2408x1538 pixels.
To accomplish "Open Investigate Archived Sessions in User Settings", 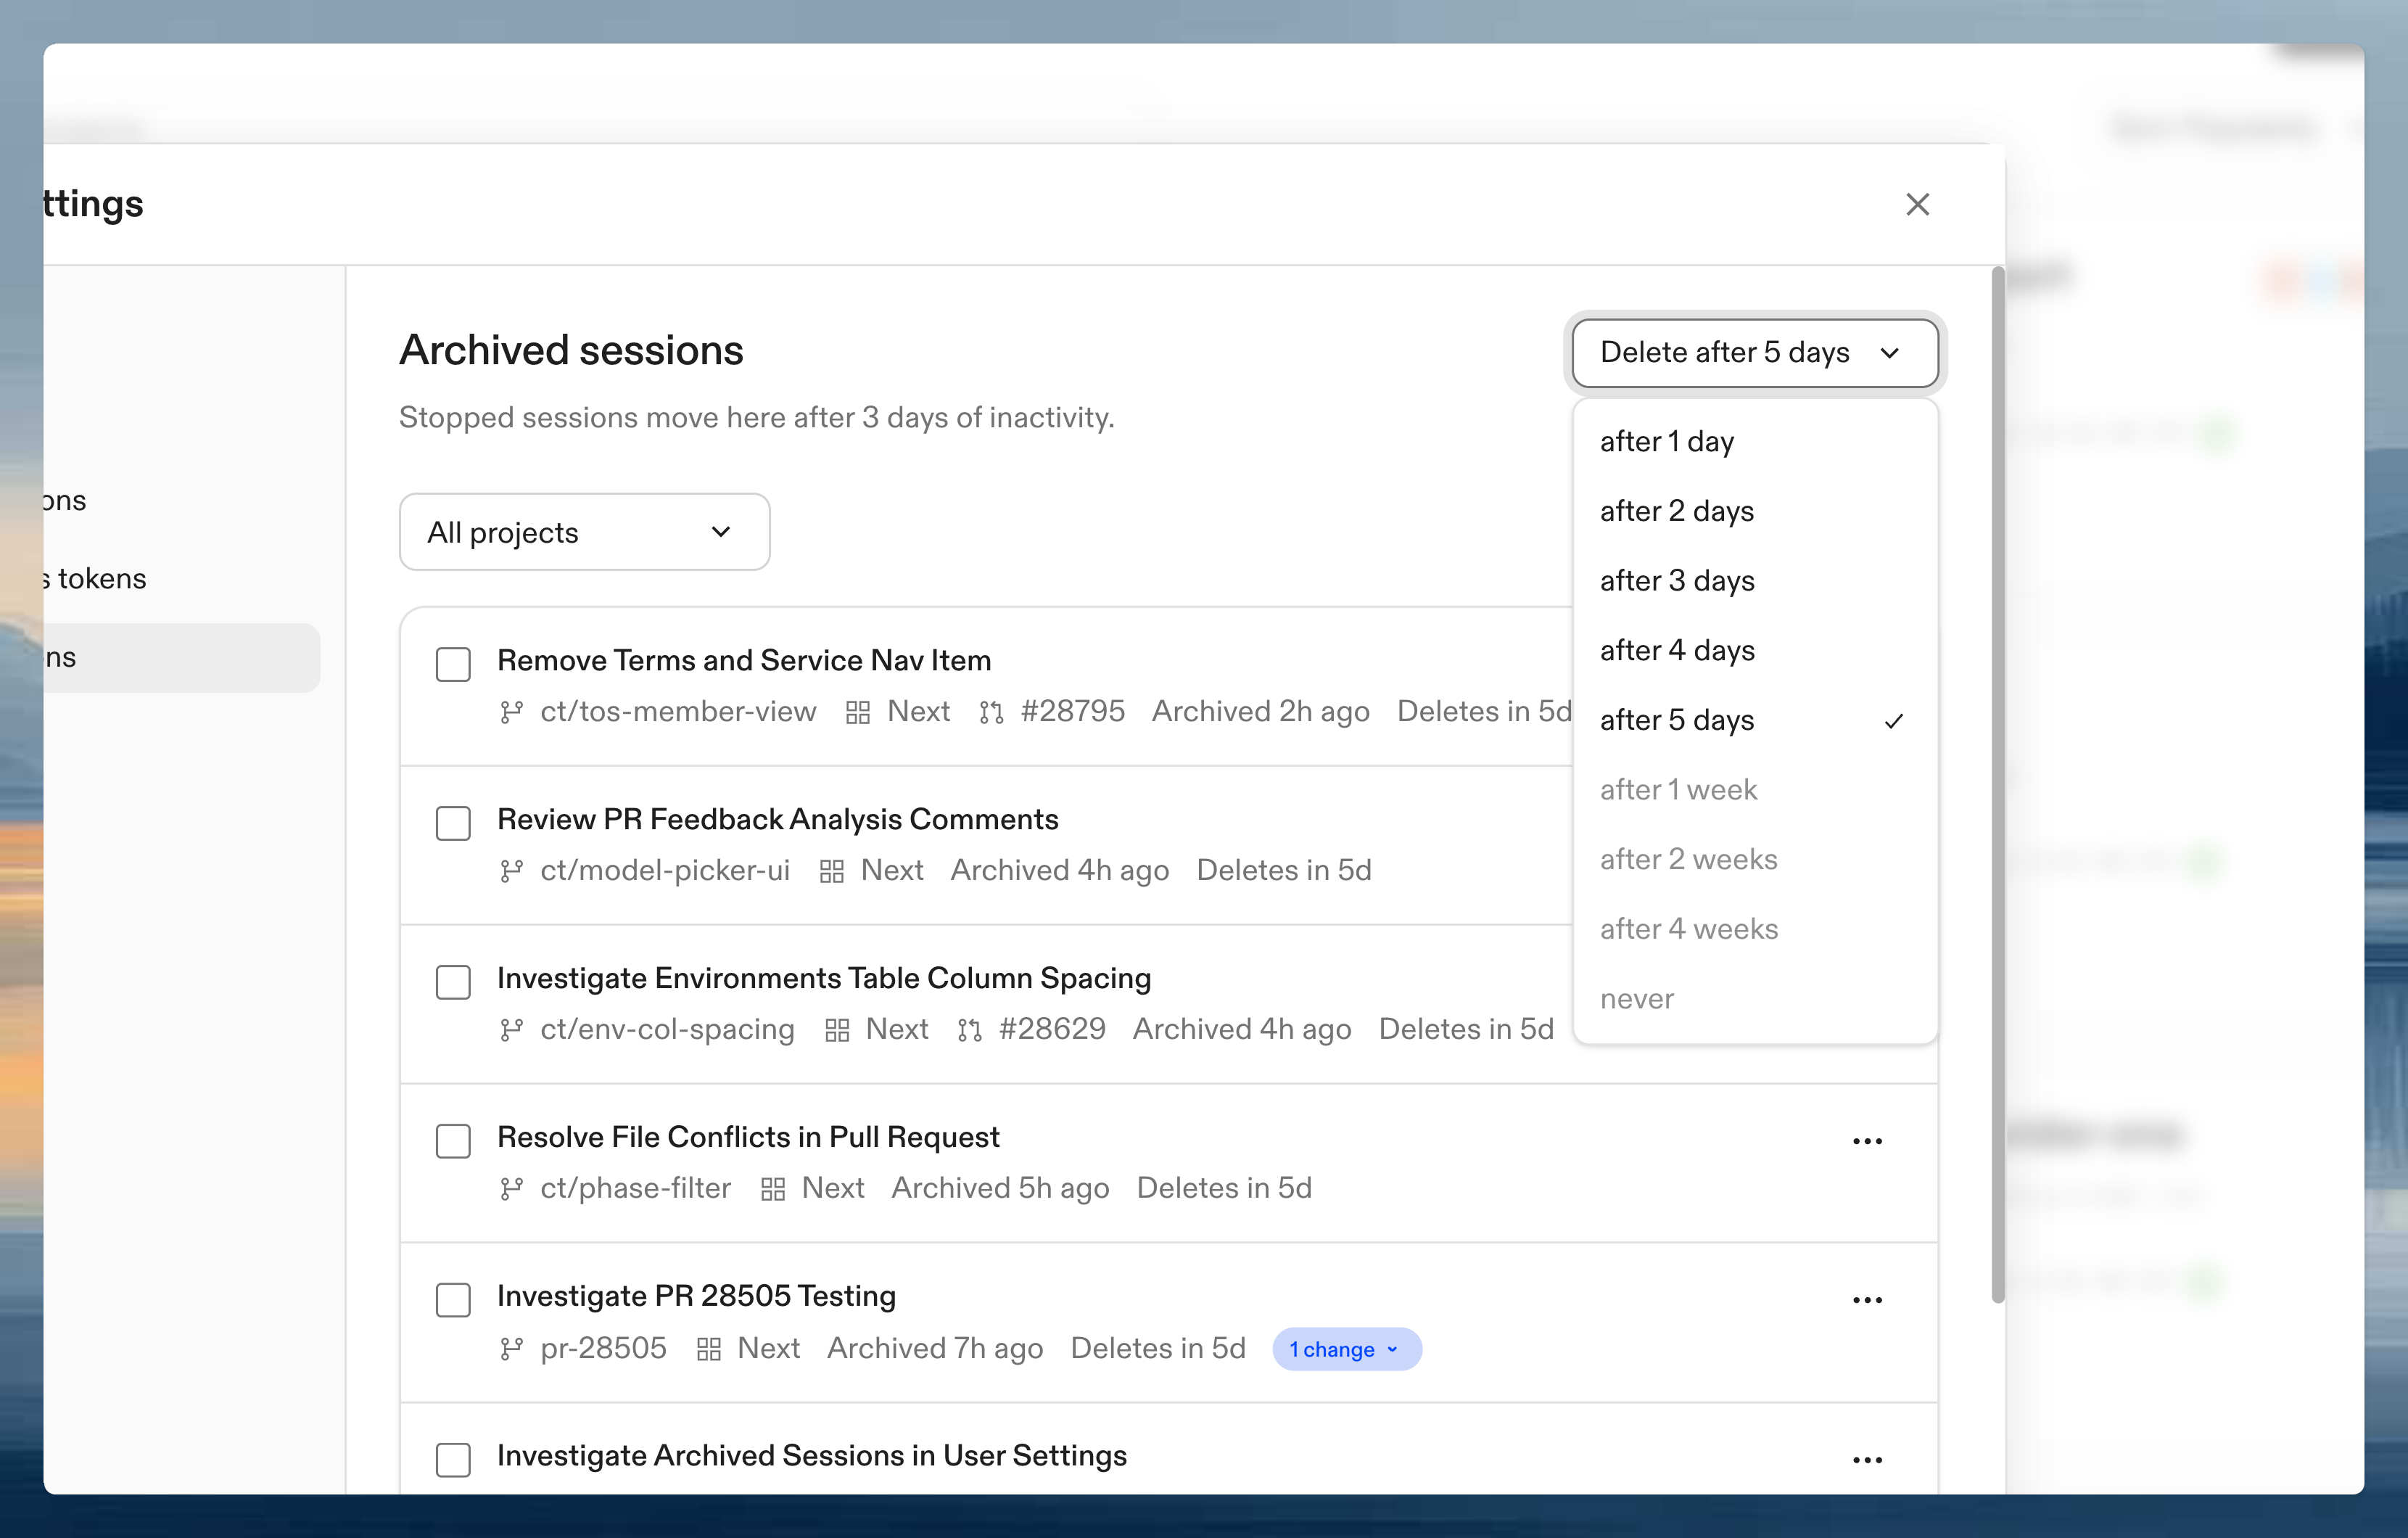I will pyautogui.click(x=812, y=1456).
